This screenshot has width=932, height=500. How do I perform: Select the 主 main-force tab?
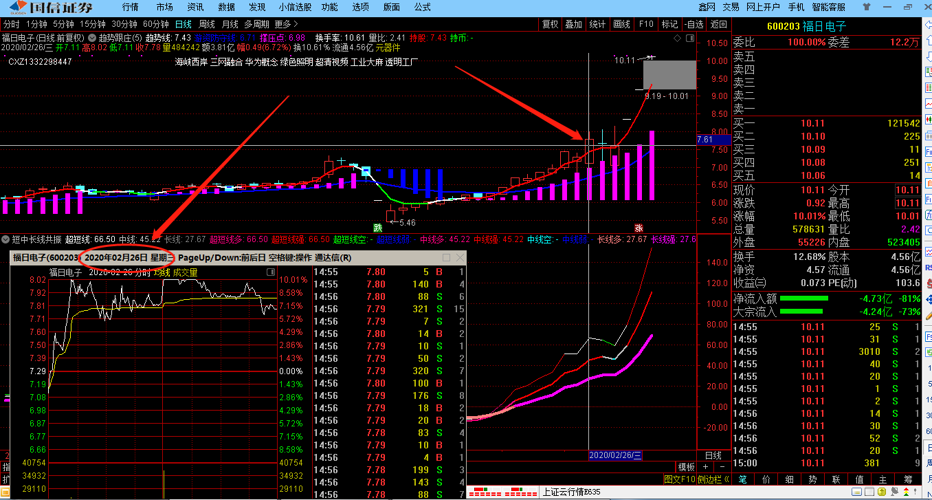[x=883, y=479]
